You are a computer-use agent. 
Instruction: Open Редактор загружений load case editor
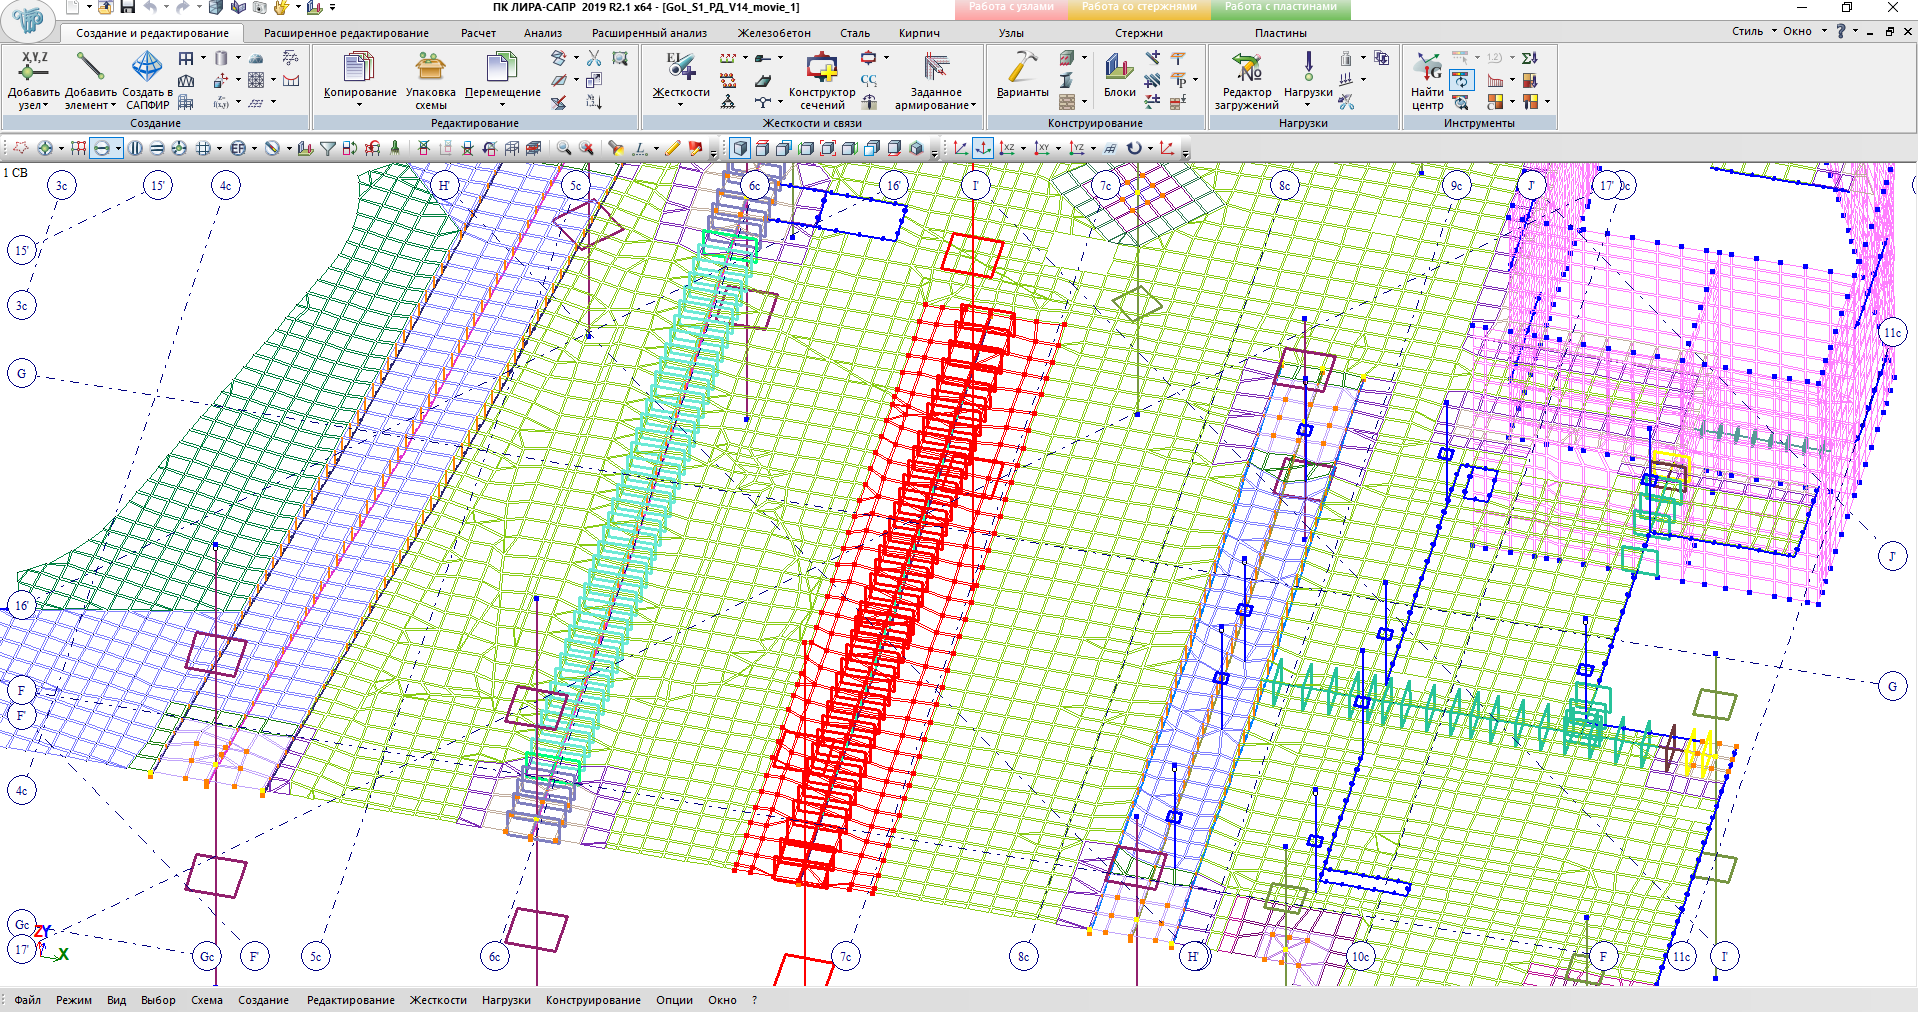pos(1246,67)
